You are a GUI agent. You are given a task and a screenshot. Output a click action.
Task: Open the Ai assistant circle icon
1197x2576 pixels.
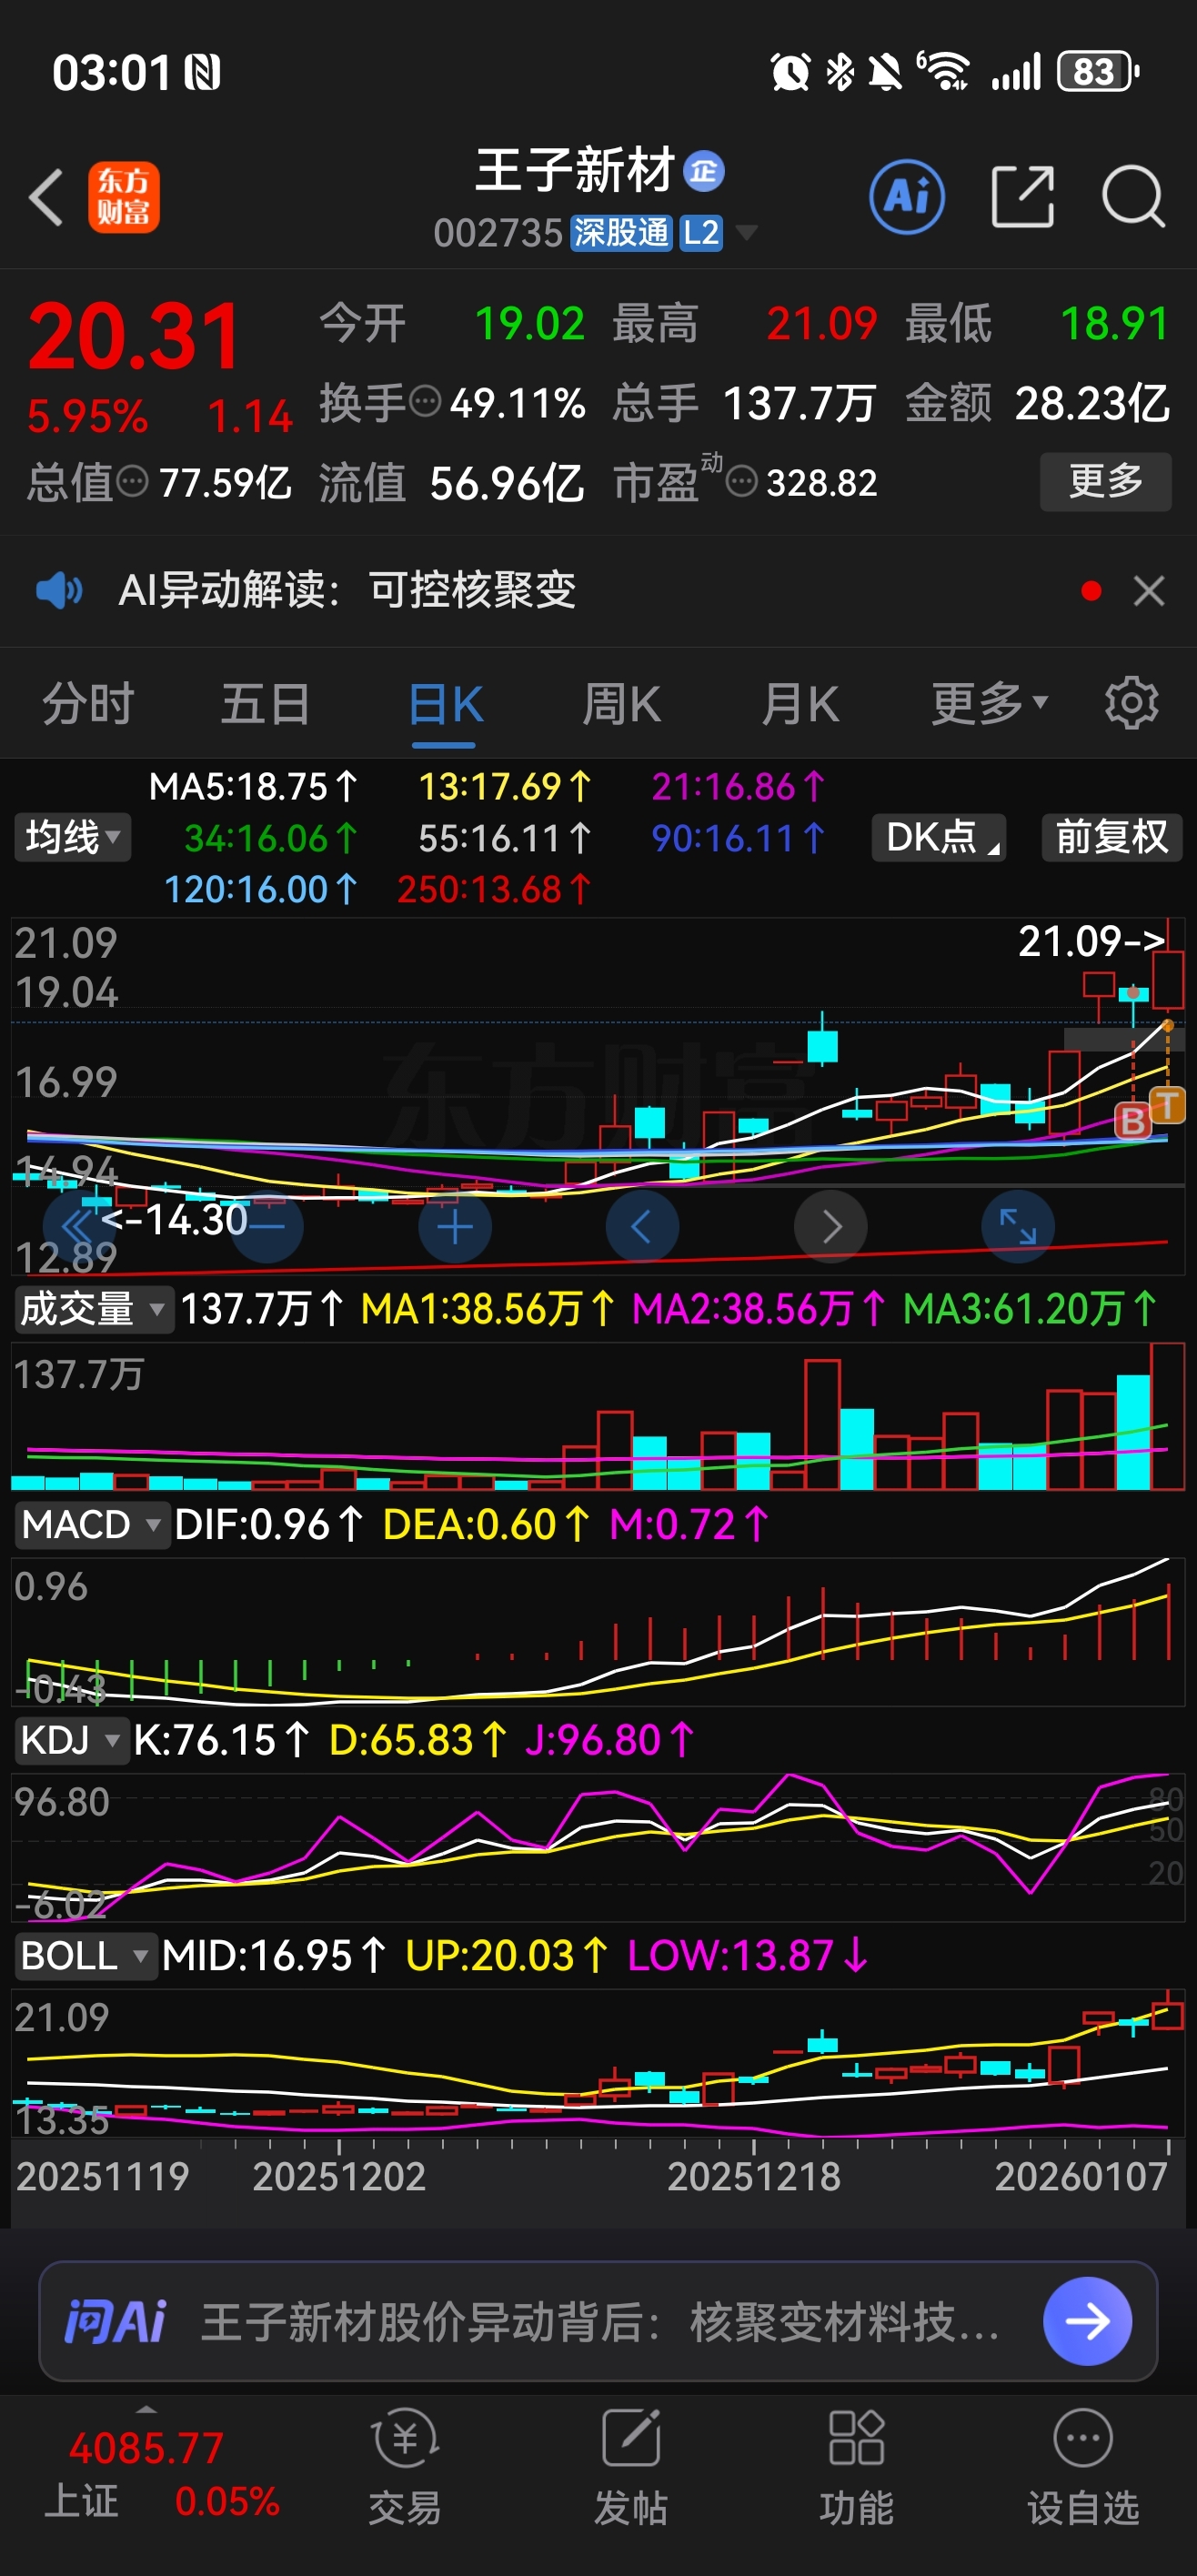tap(907, 197)
